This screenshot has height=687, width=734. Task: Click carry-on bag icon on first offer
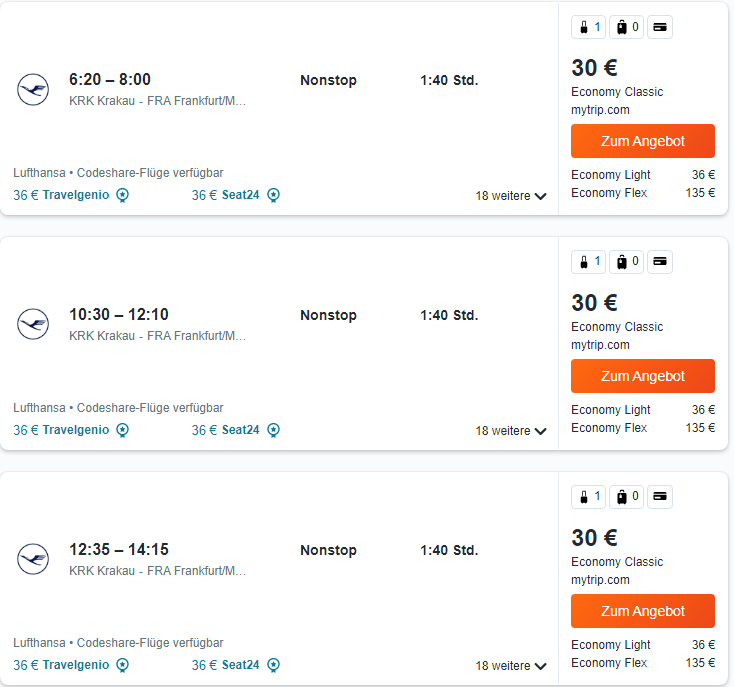(x=589, y=27)
